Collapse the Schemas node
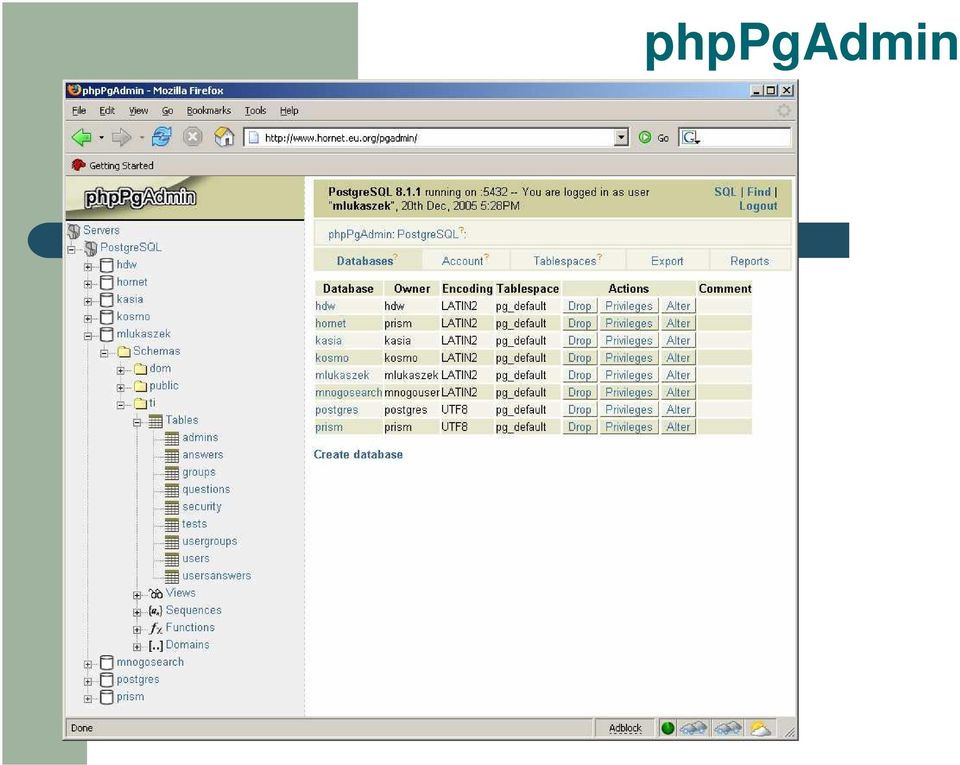960x765 pixels. point(105,353)
